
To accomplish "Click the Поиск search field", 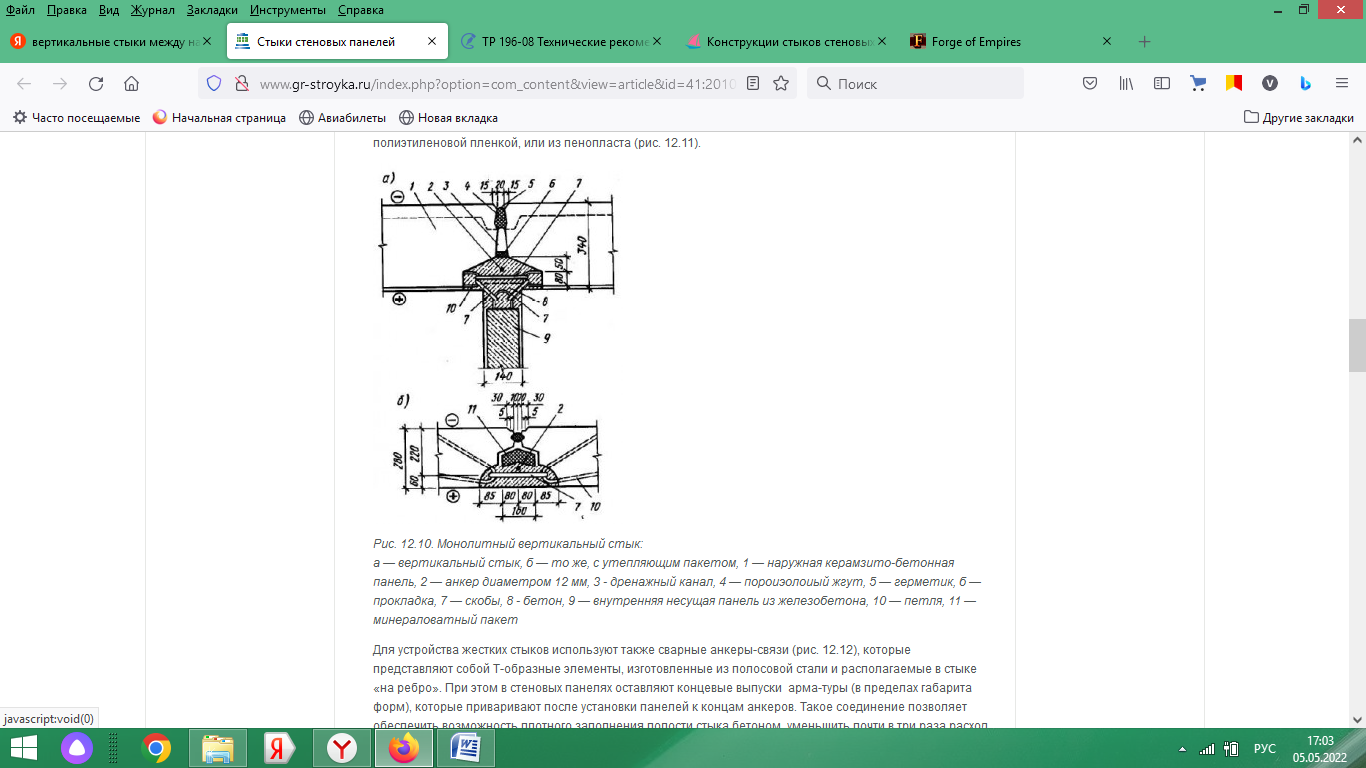I will click(915, 84).
